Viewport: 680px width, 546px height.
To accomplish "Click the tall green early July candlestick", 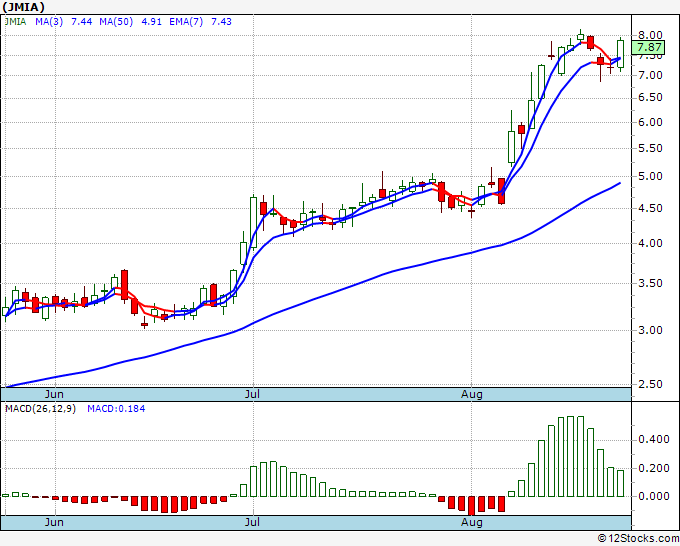I will point(253,222).
